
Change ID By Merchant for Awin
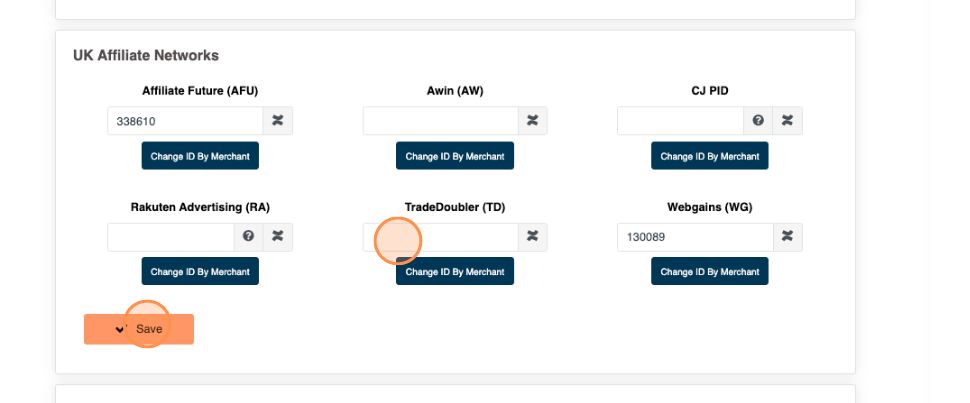point(455,156)
